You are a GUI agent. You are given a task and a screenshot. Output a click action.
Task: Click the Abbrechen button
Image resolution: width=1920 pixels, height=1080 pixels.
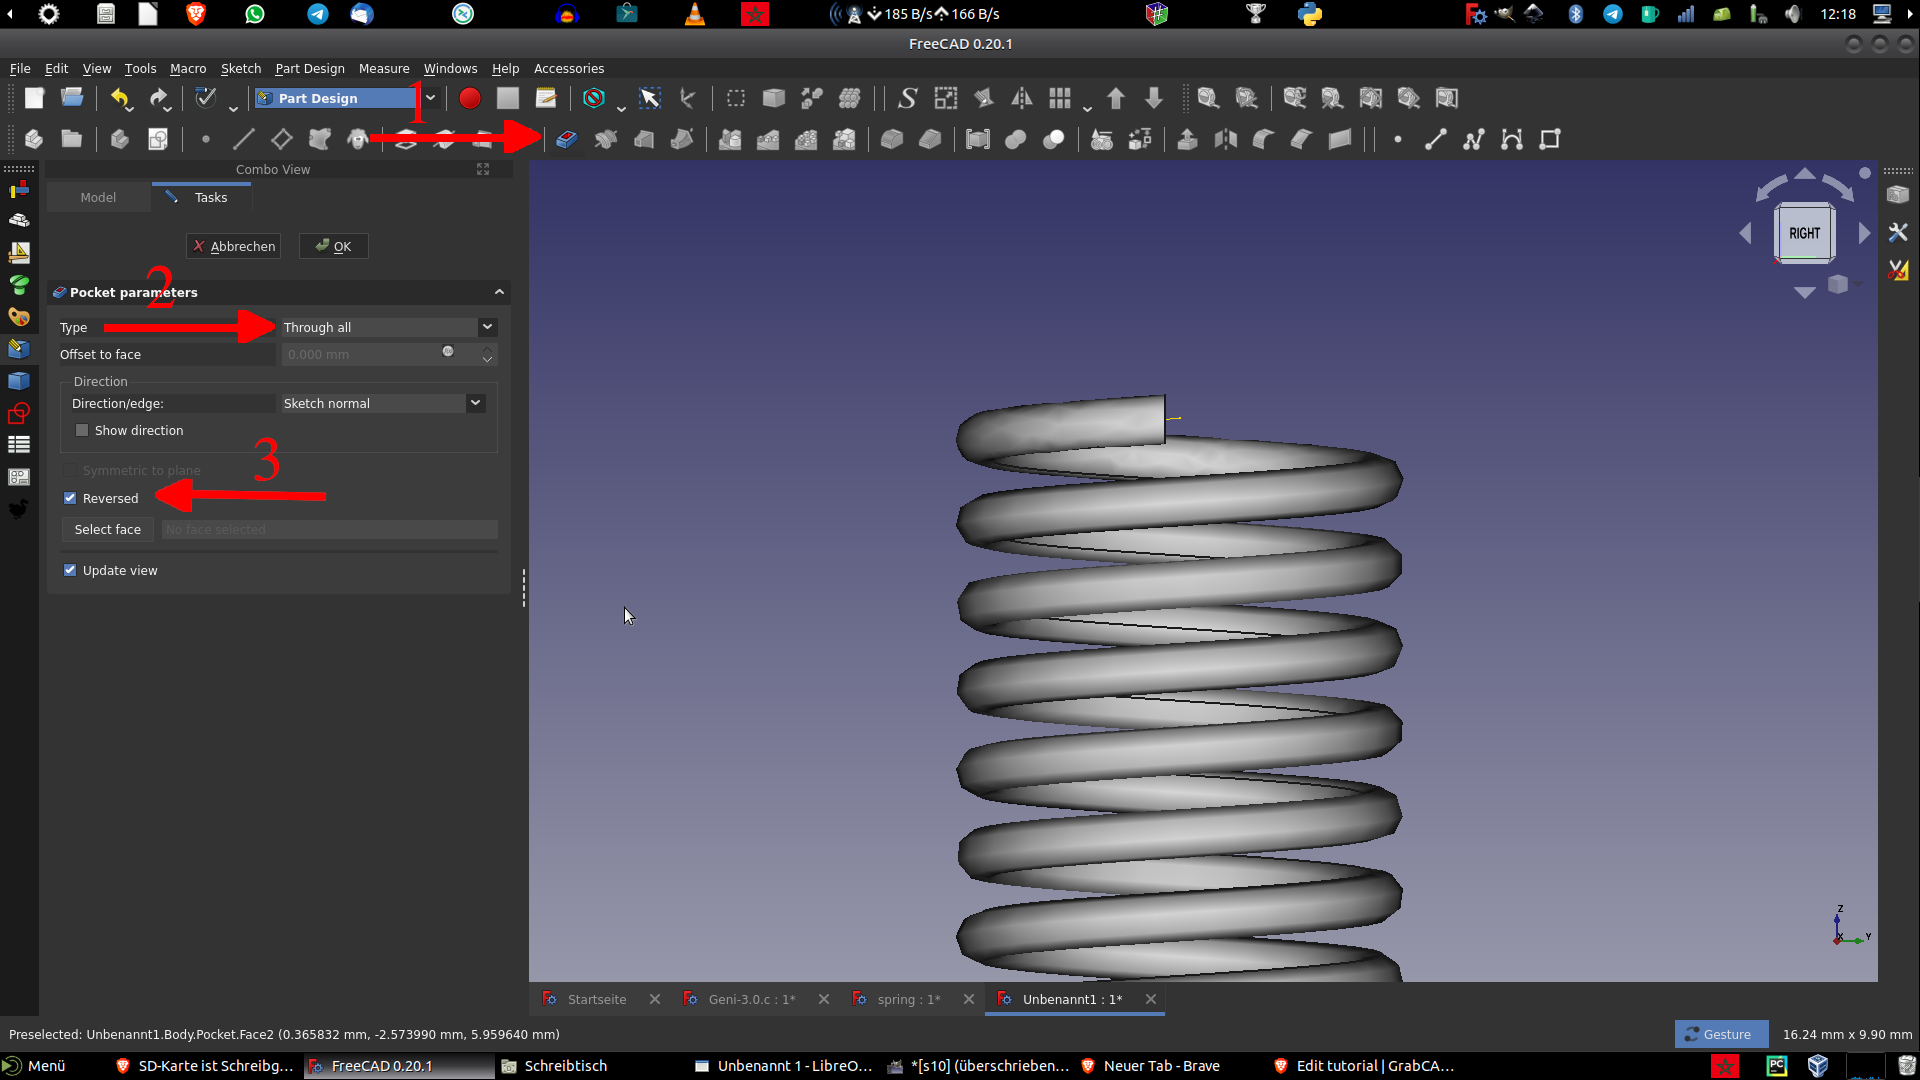pos(234,246)
